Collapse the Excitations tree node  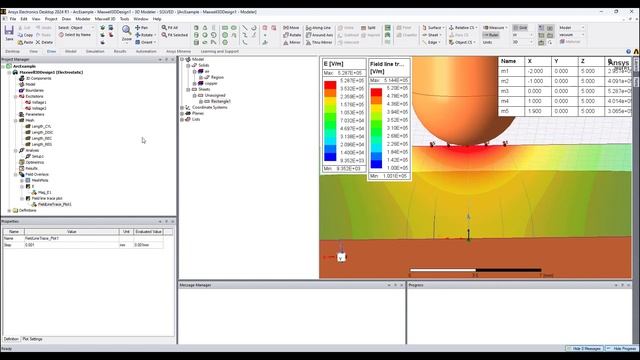[x=16, y=96]
